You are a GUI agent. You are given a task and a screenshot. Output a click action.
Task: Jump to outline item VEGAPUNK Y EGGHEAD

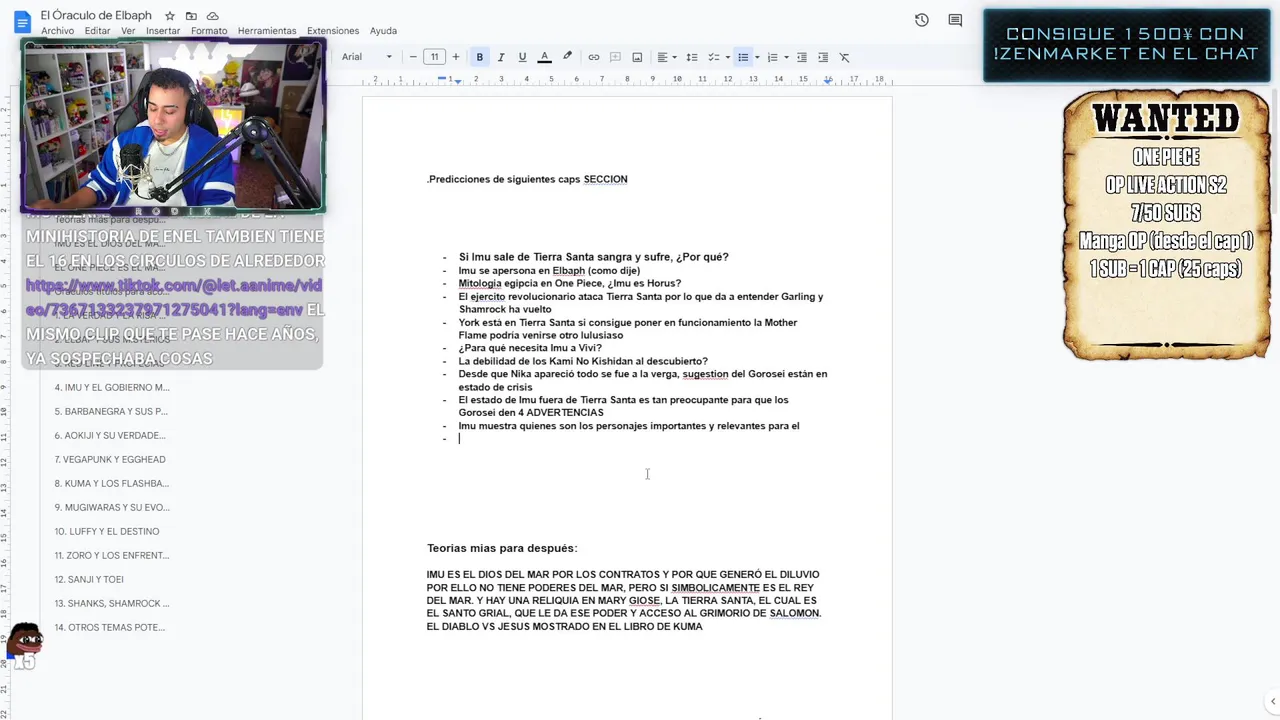110,459
